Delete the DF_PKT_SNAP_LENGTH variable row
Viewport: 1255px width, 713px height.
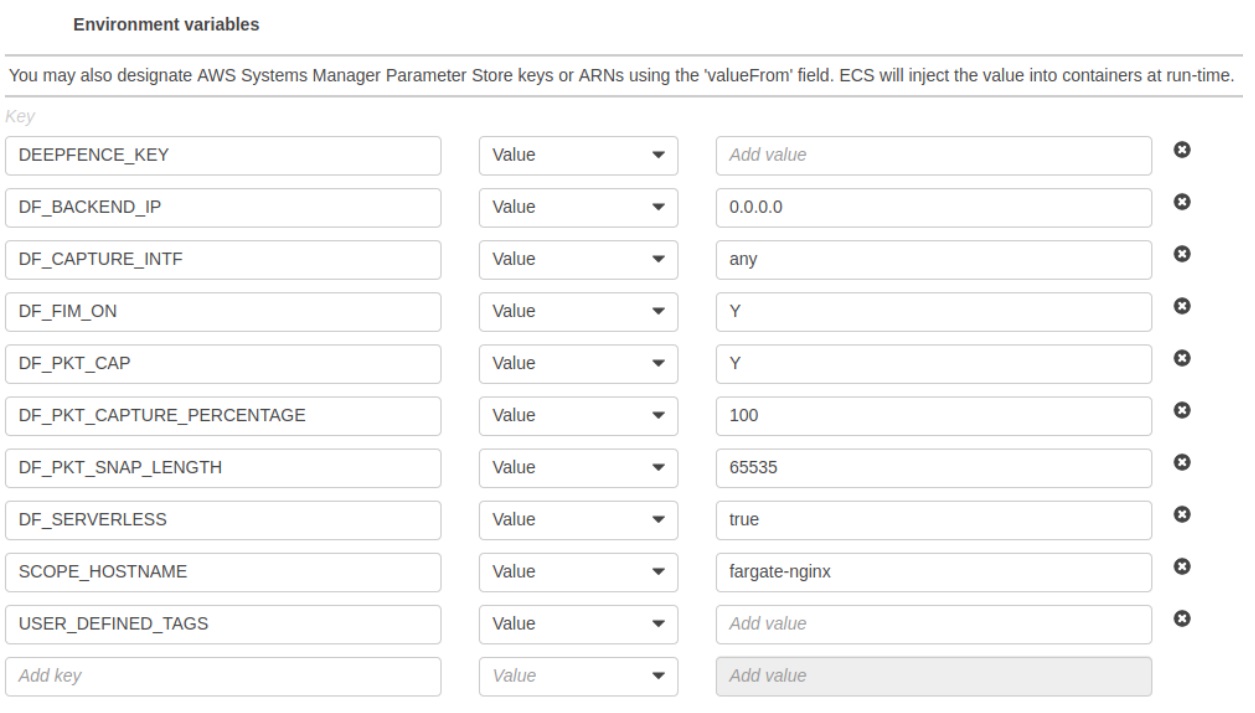[x=1181, y=461]
